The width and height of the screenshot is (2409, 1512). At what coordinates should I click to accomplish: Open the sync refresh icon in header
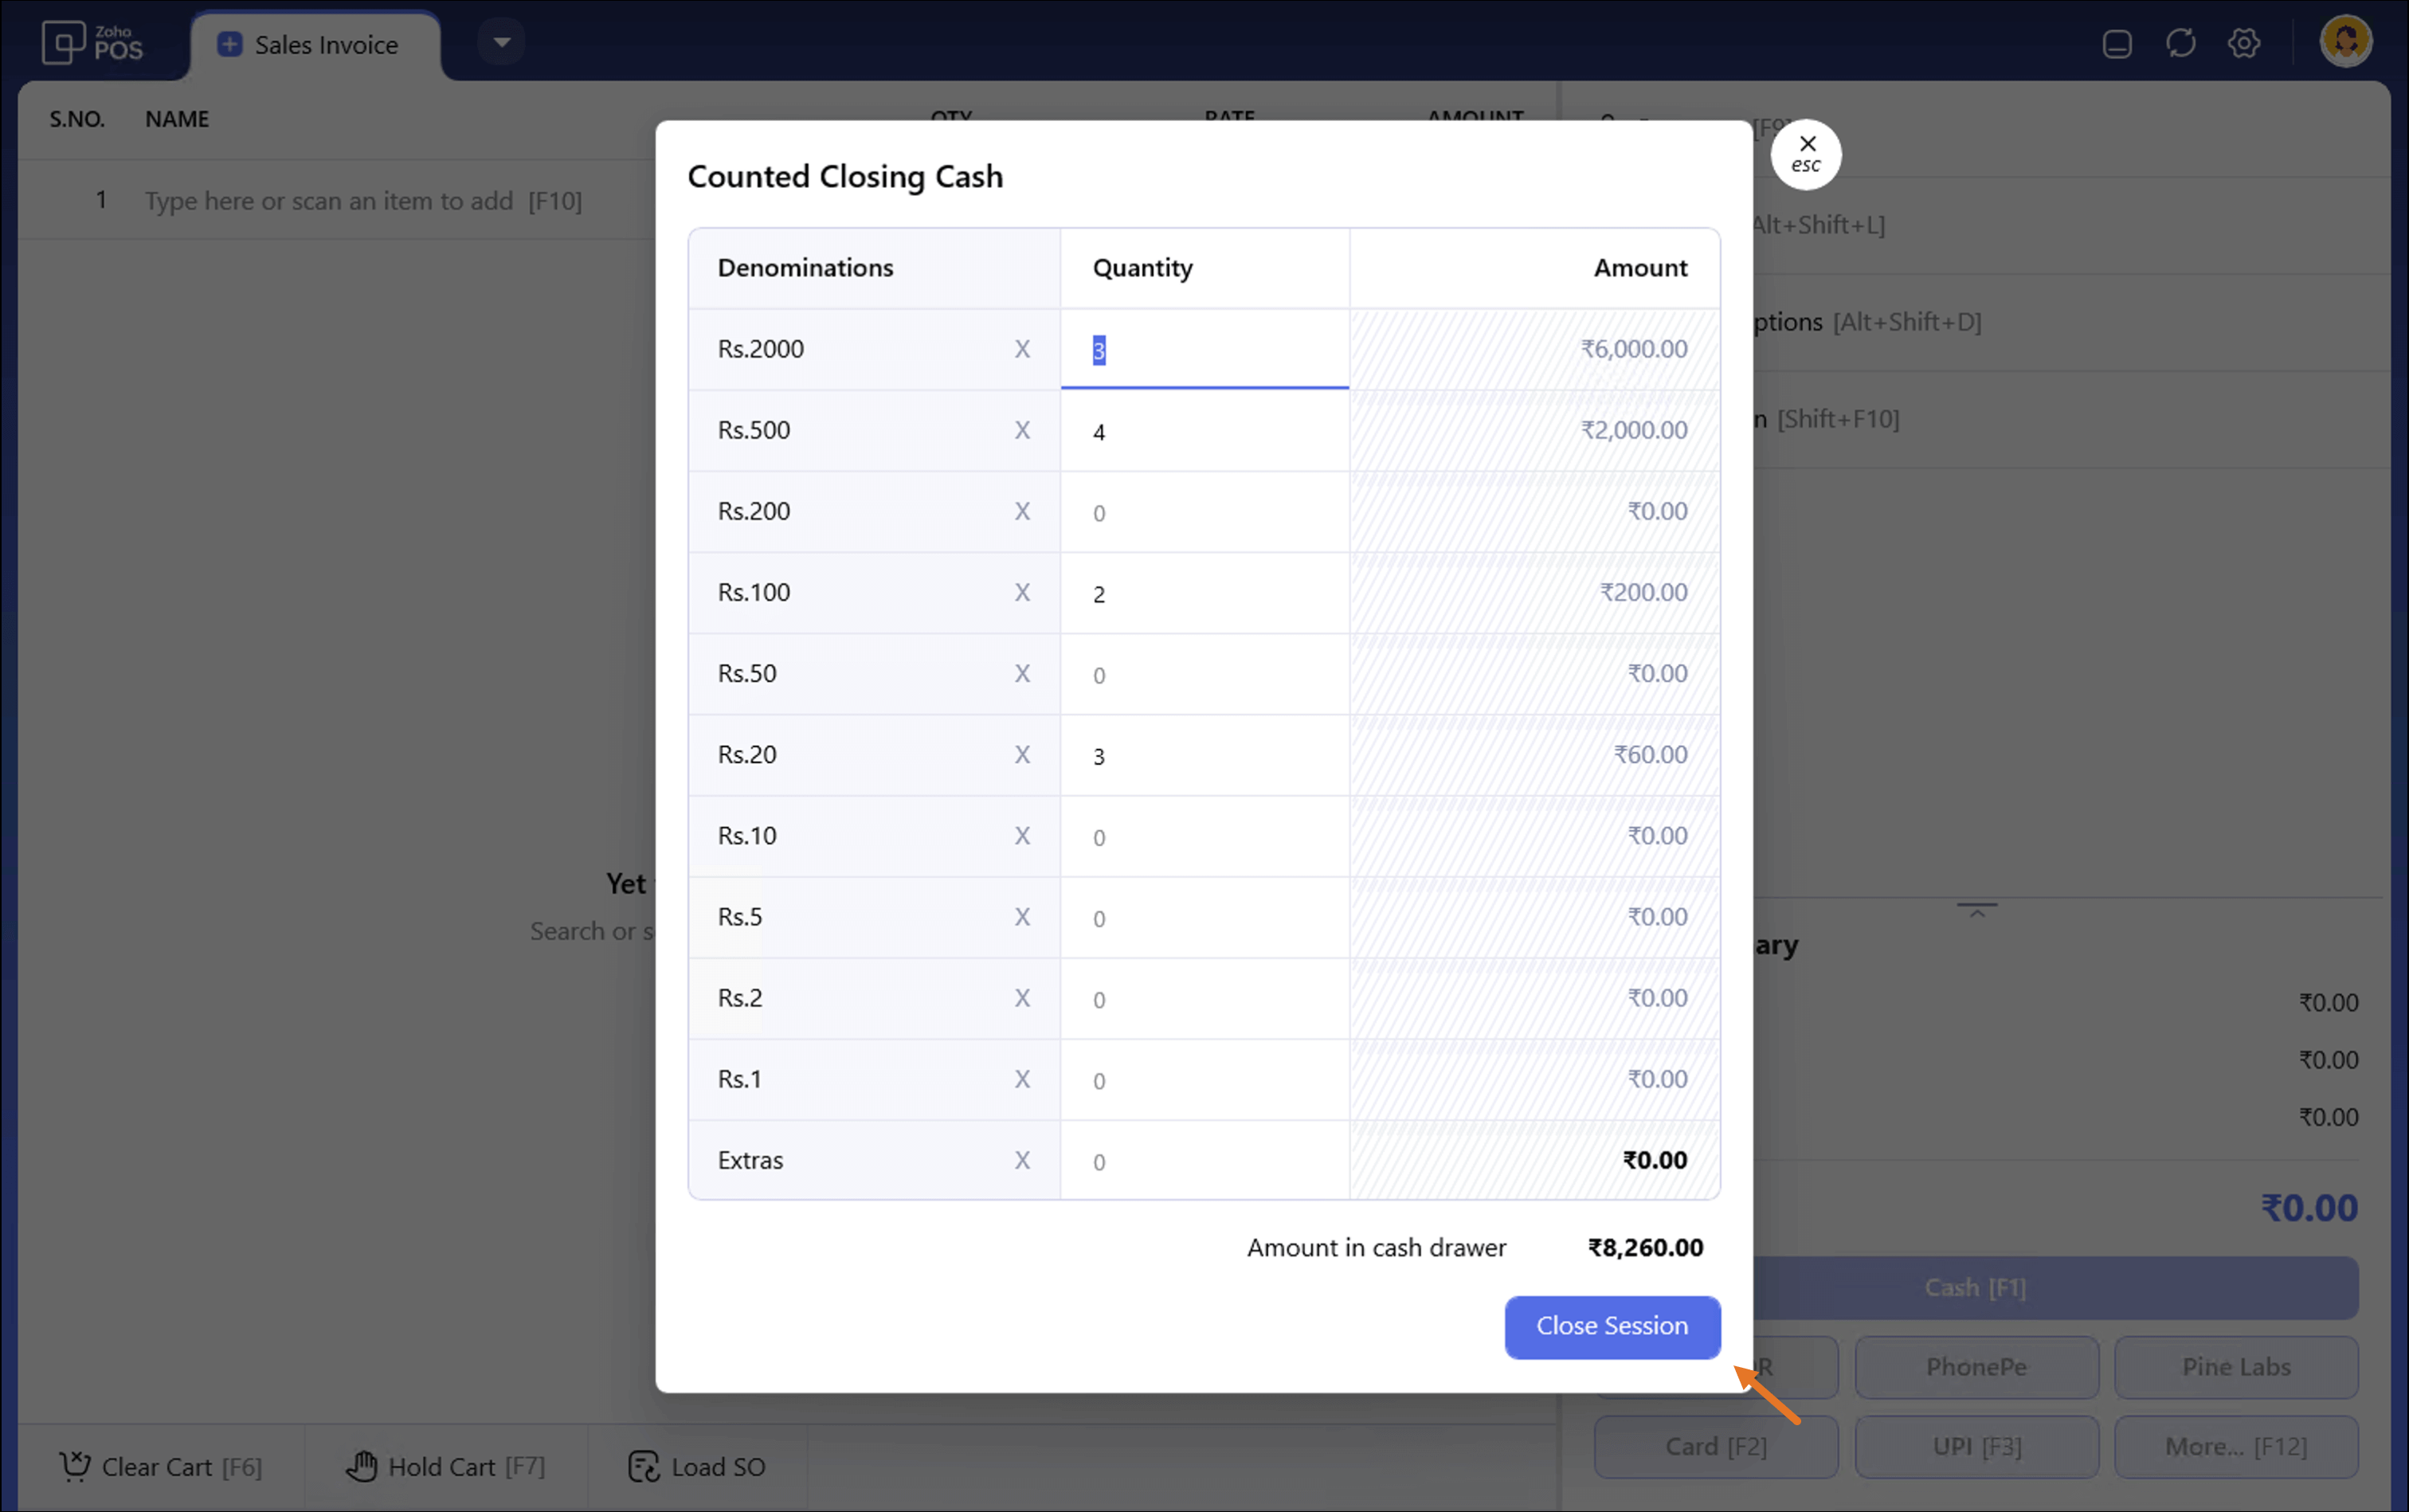click(2181, 43)
